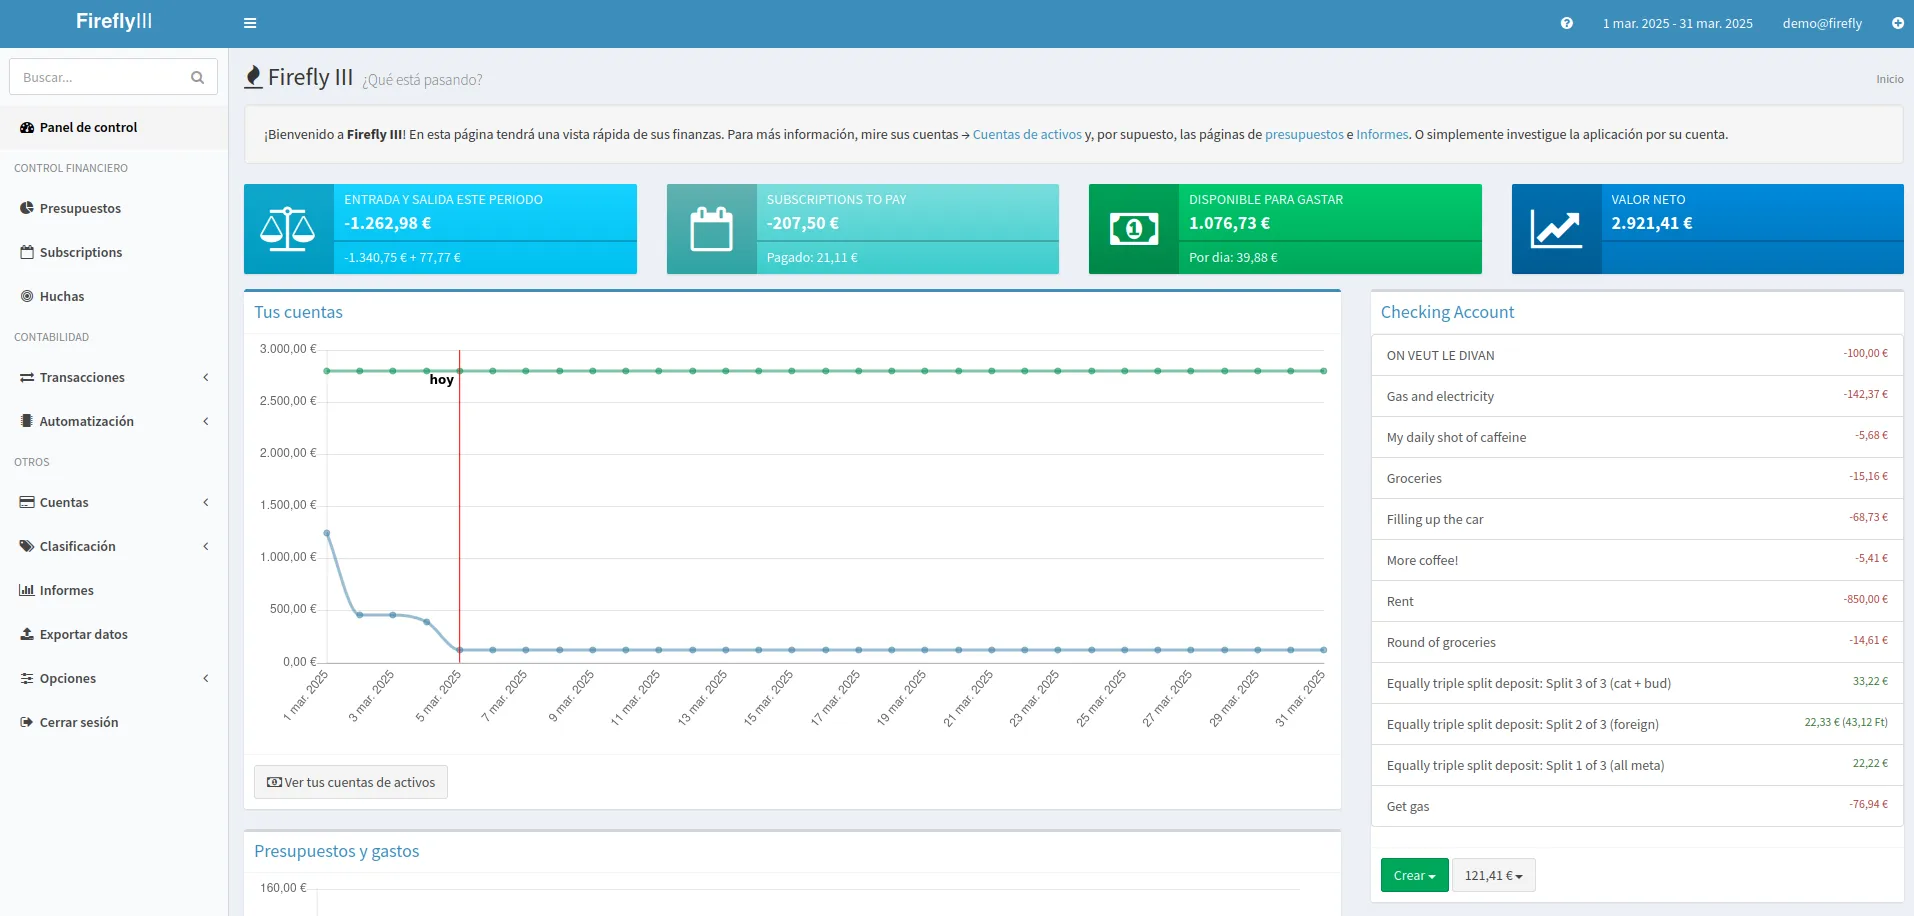Click inside the Buscar search field
1914x916 pixels.
click(x=100, y=76)
